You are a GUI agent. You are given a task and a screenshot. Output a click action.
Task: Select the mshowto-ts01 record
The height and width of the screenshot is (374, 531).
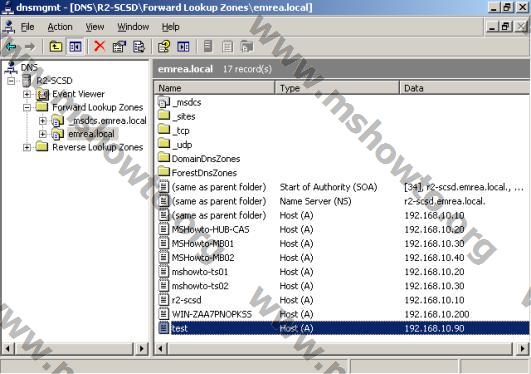[342, 272]
